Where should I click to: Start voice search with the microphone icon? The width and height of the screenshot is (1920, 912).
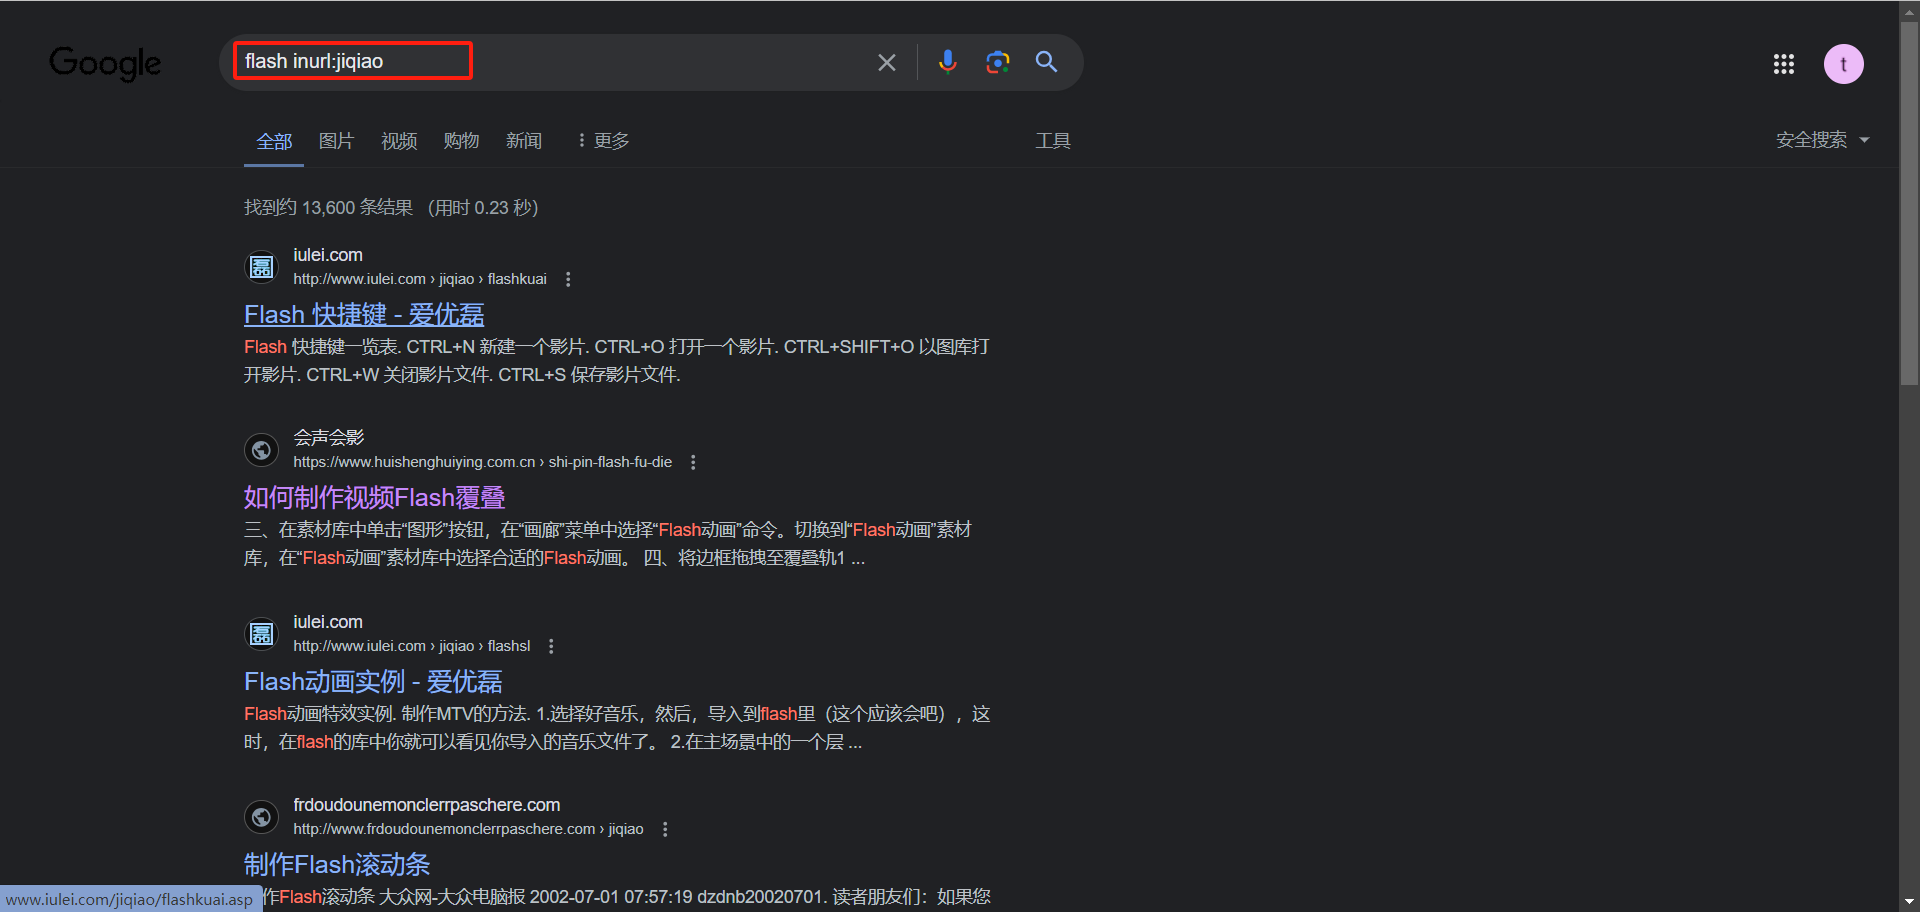click(947, 62)
